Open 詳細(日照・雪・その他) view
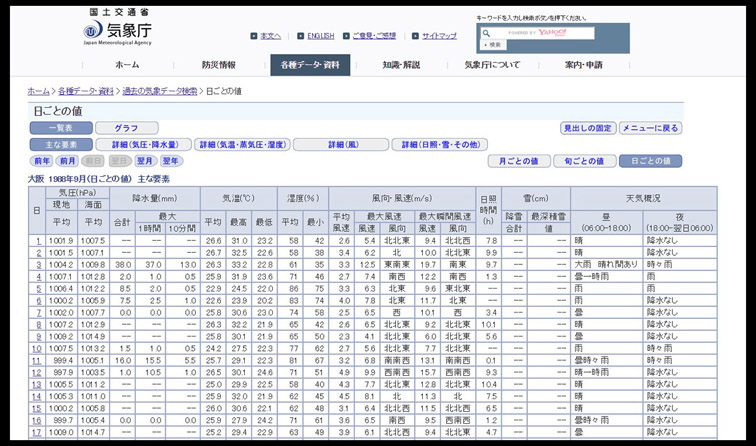 point(440,145)
